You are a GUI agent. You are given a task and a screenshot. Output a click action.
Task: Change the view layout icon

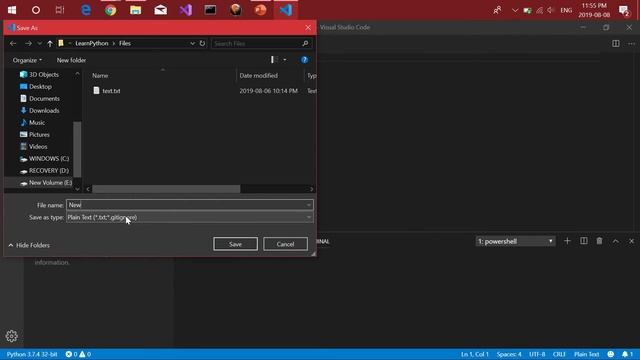click(274, 60)
